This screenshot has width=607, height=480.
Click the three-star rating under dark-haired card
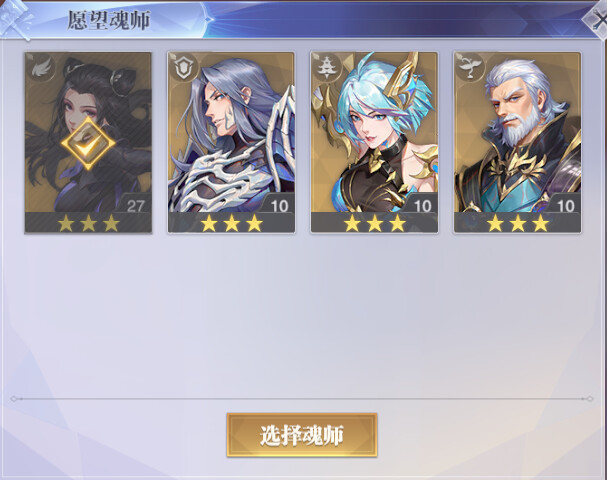coord(88,223)
